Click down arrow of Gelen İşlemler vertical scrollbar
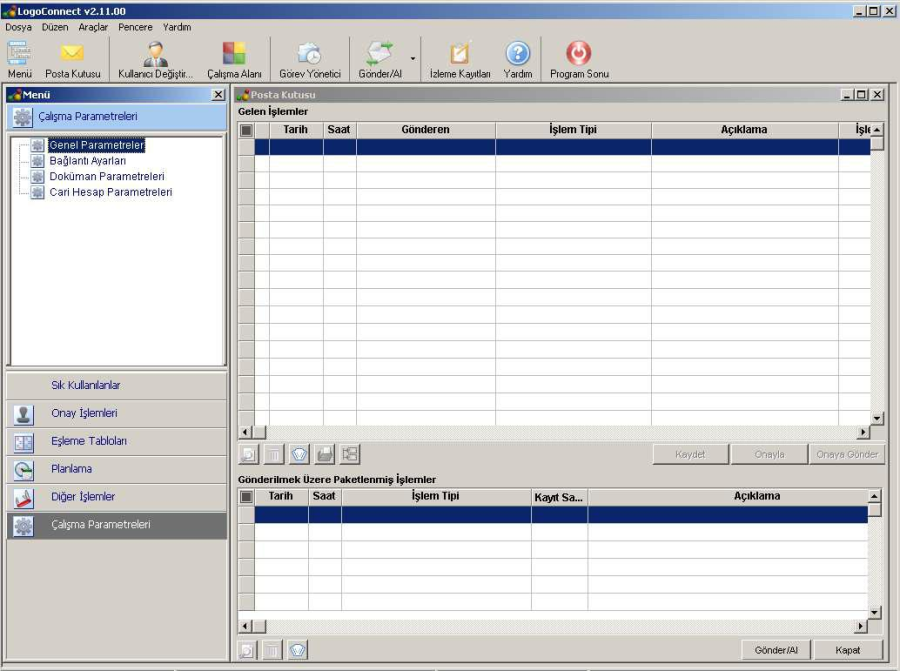 [877, 418]
